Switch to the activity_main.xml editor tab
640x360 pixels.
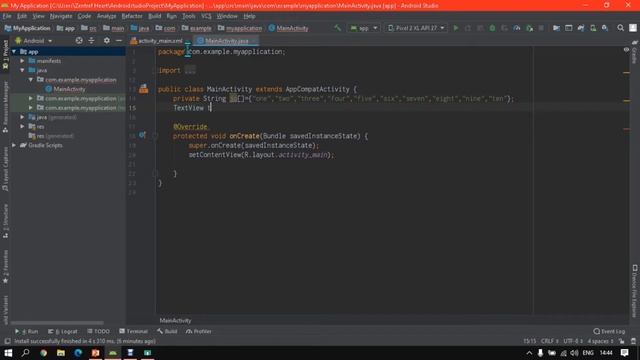point(157,41)
